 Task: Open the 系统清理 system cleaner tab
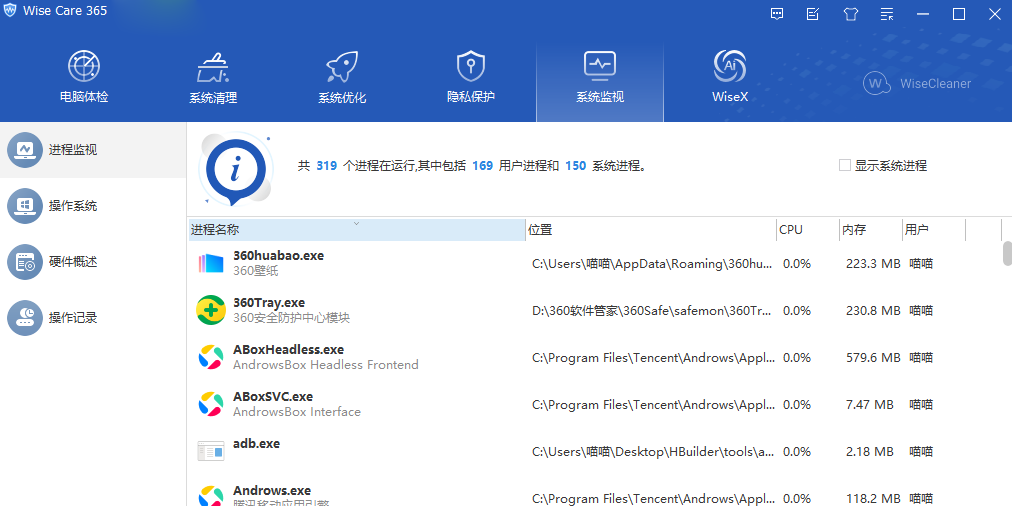(213, 78)
